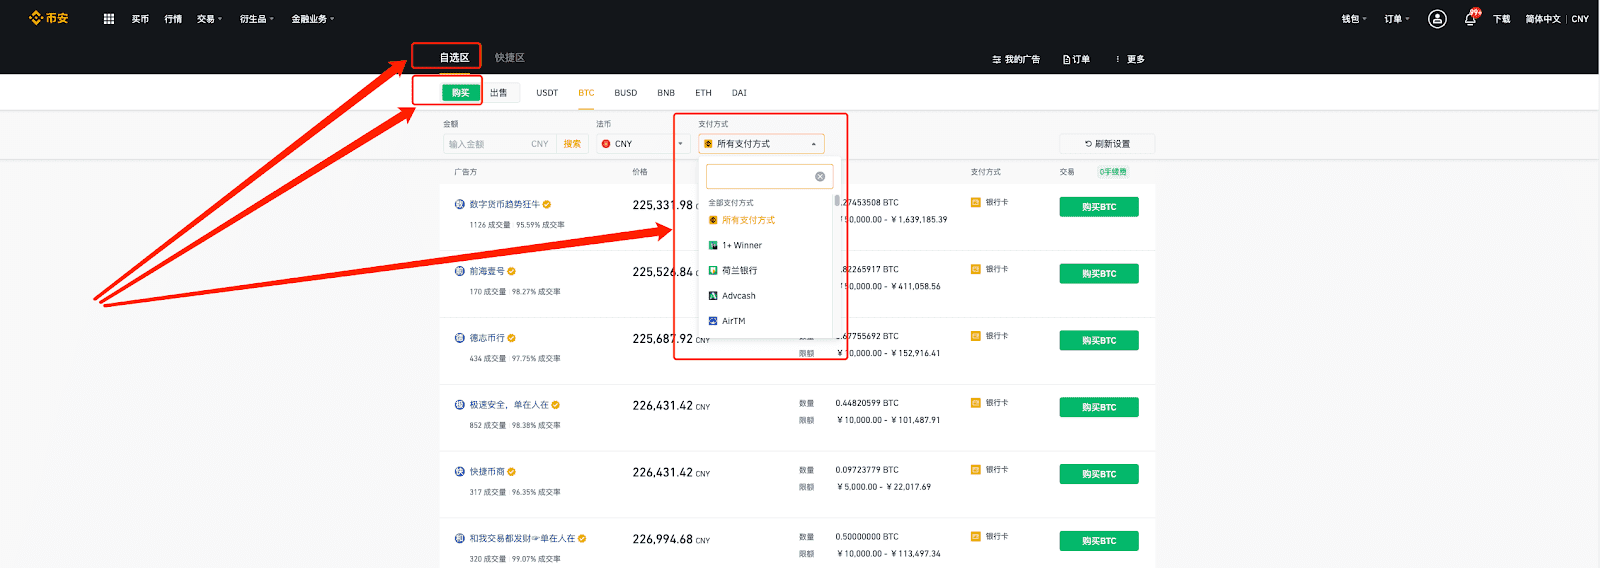Screen dimensions: 1600x568
Task: Click bank card icon in 225,526.84 row
Action: [975, 269]
